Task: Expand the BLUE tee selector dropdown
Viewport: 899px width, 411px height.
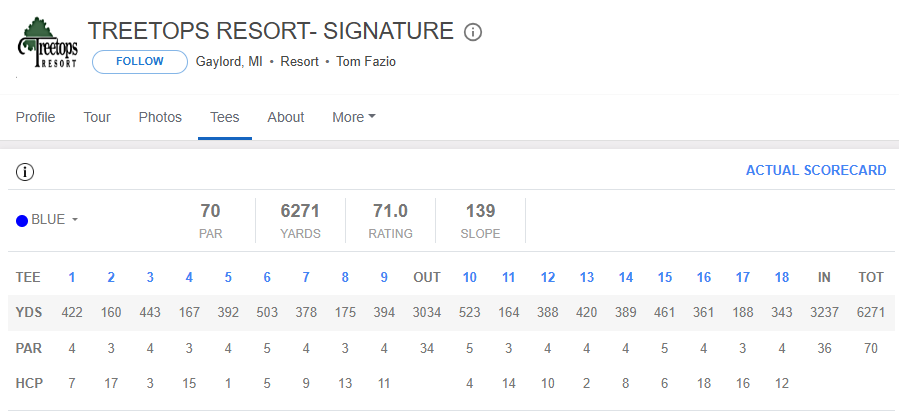Action: (x=47, y=220)
